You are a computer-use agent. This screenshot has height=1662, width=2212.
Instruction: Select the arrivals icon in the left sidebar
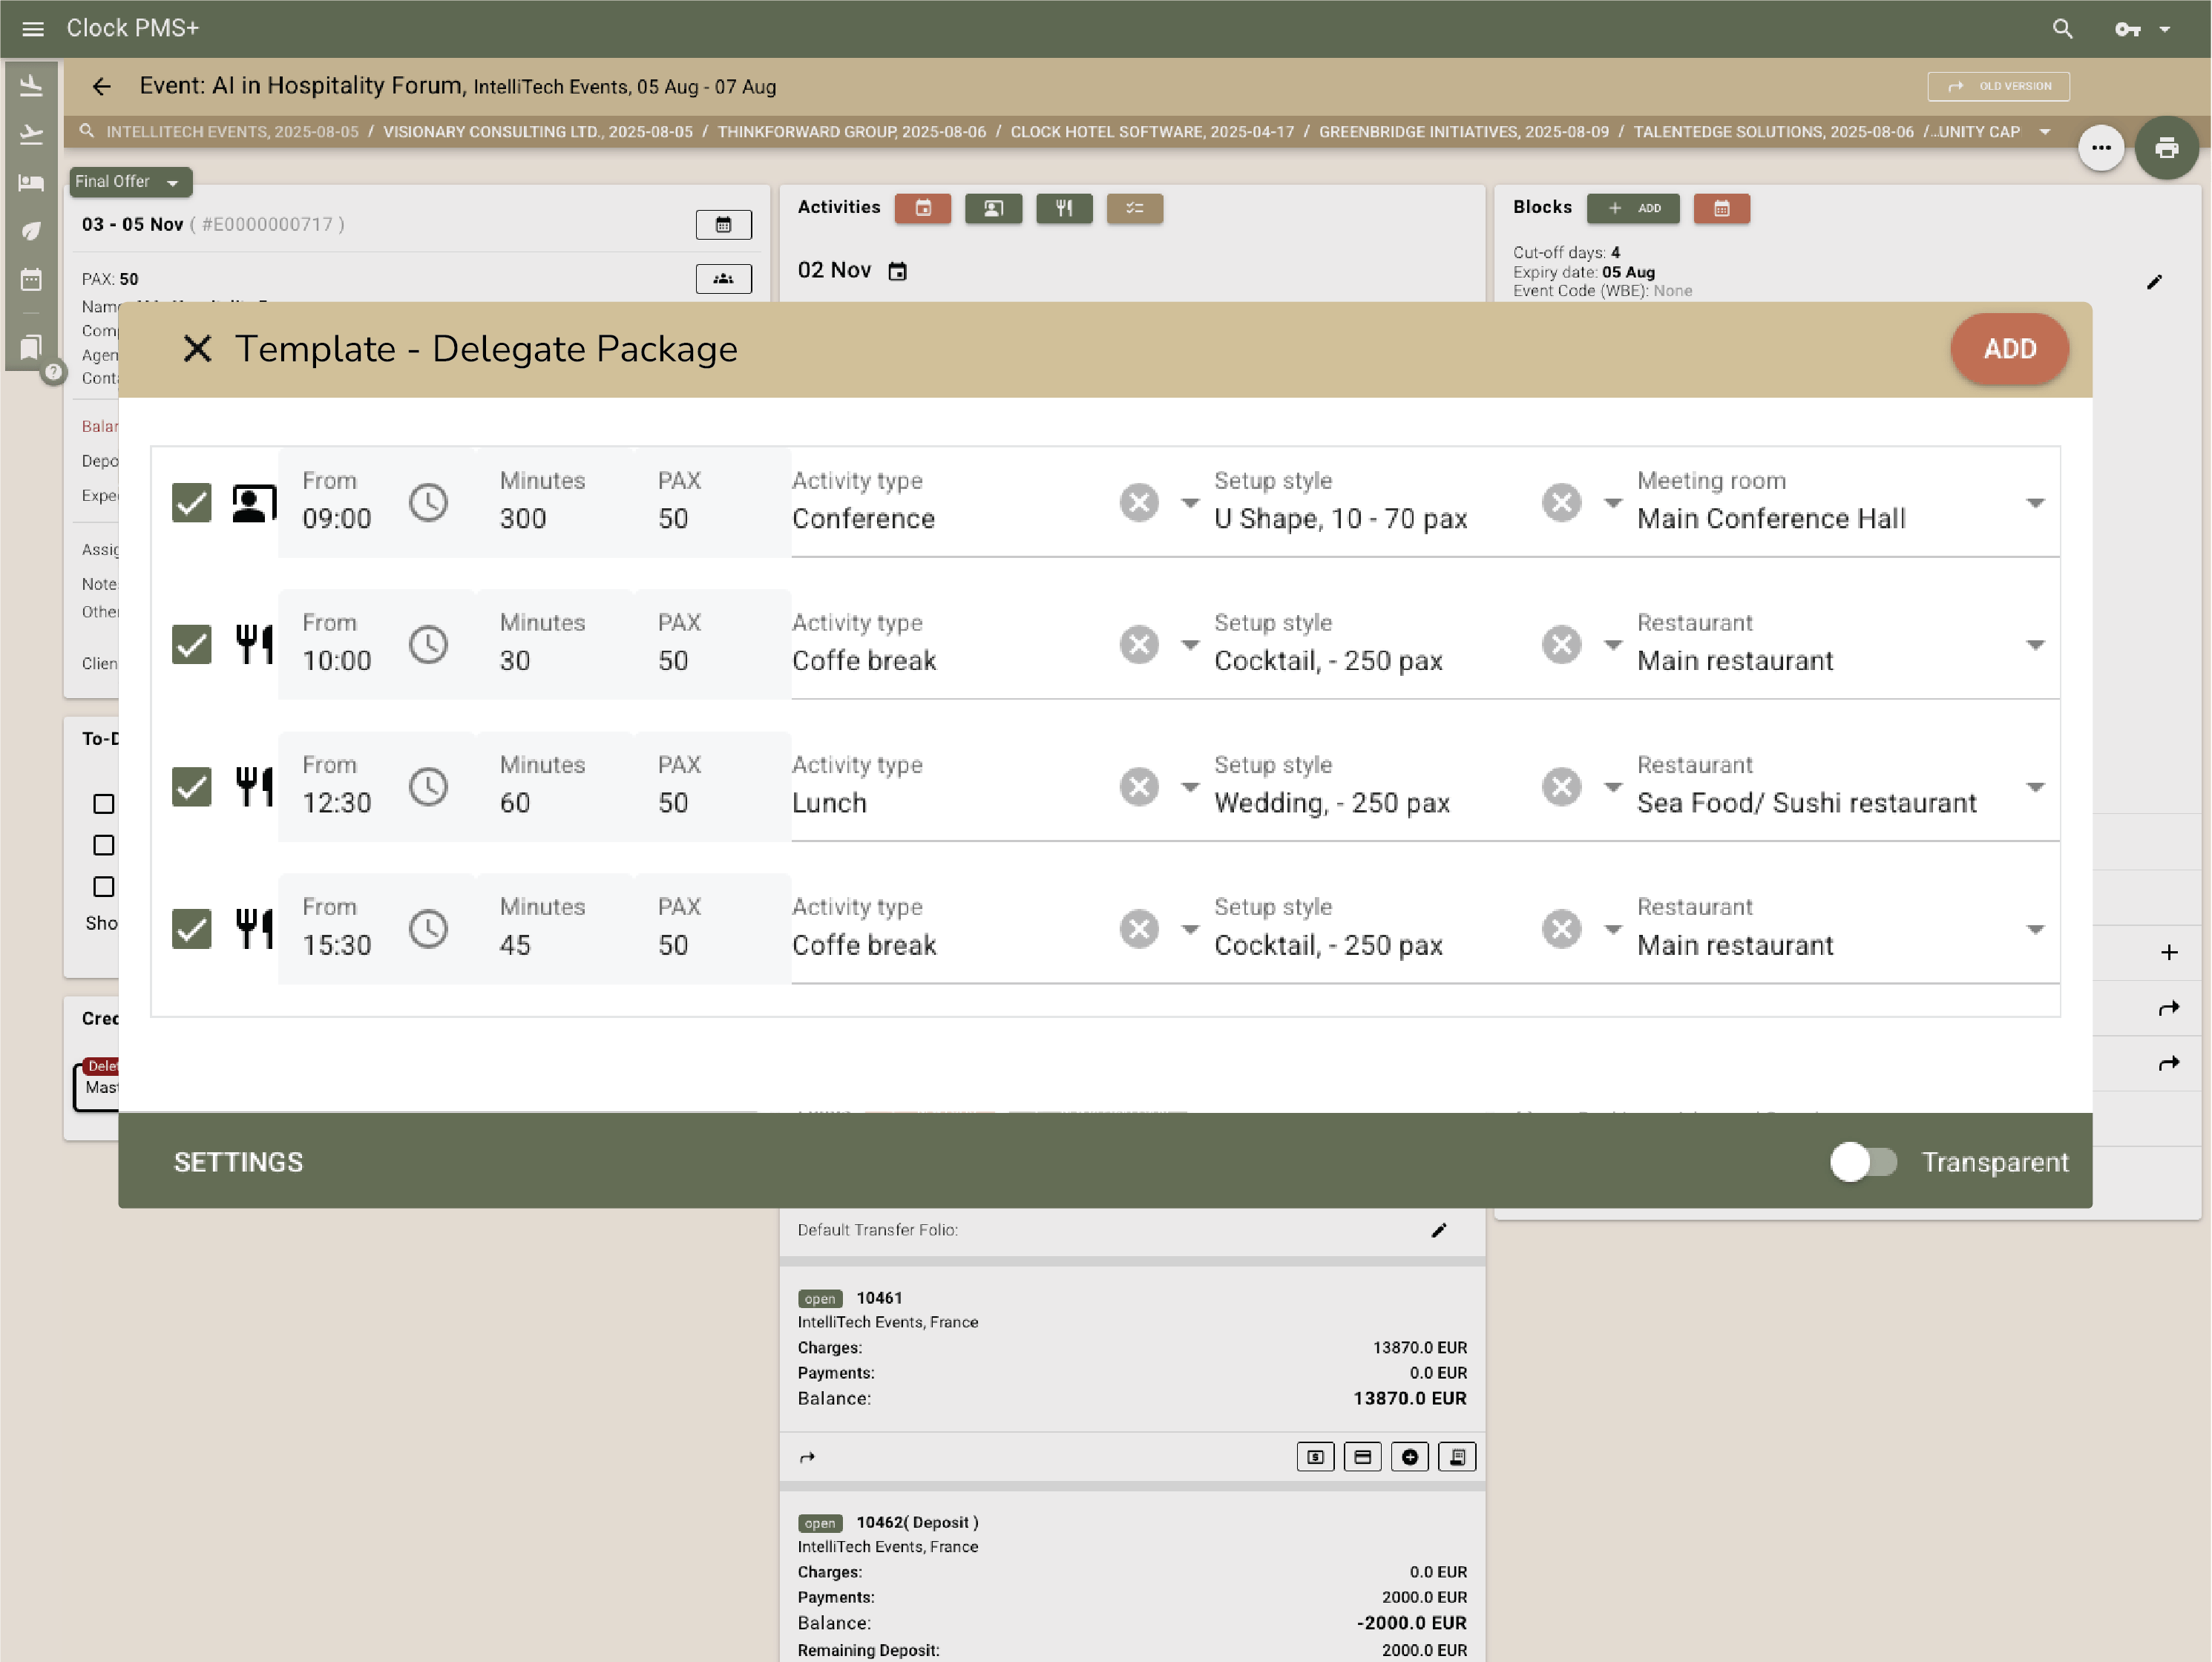(31, 85)
